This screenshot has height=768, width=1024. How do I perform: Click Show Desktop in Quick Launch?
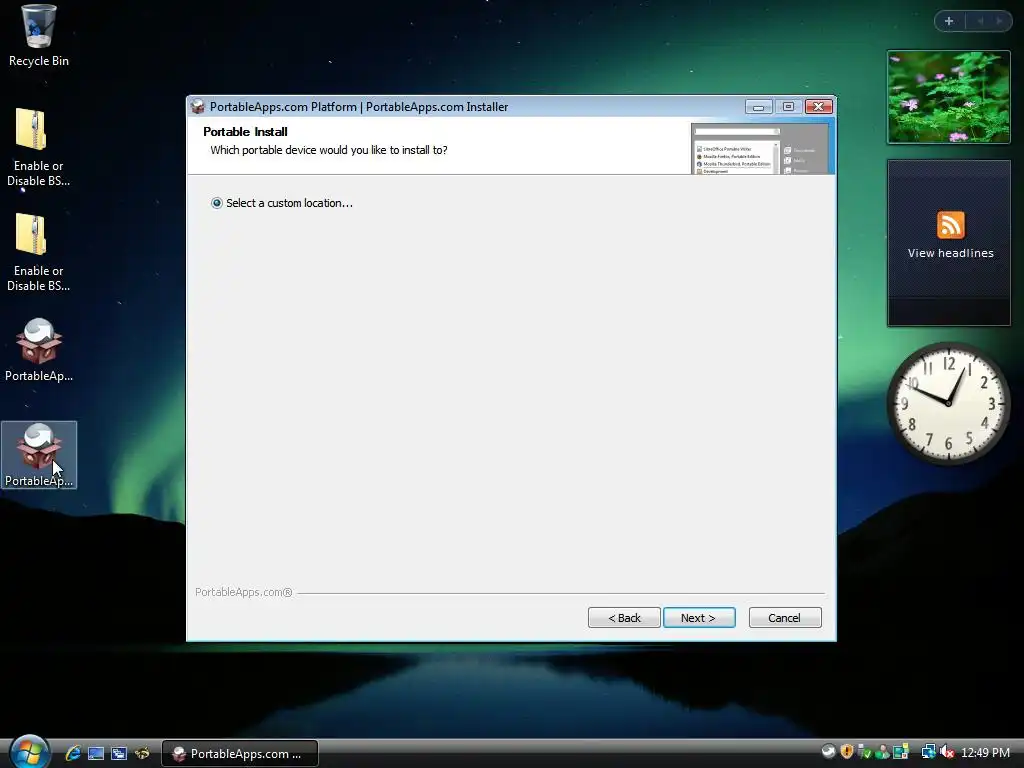[96, 753]
